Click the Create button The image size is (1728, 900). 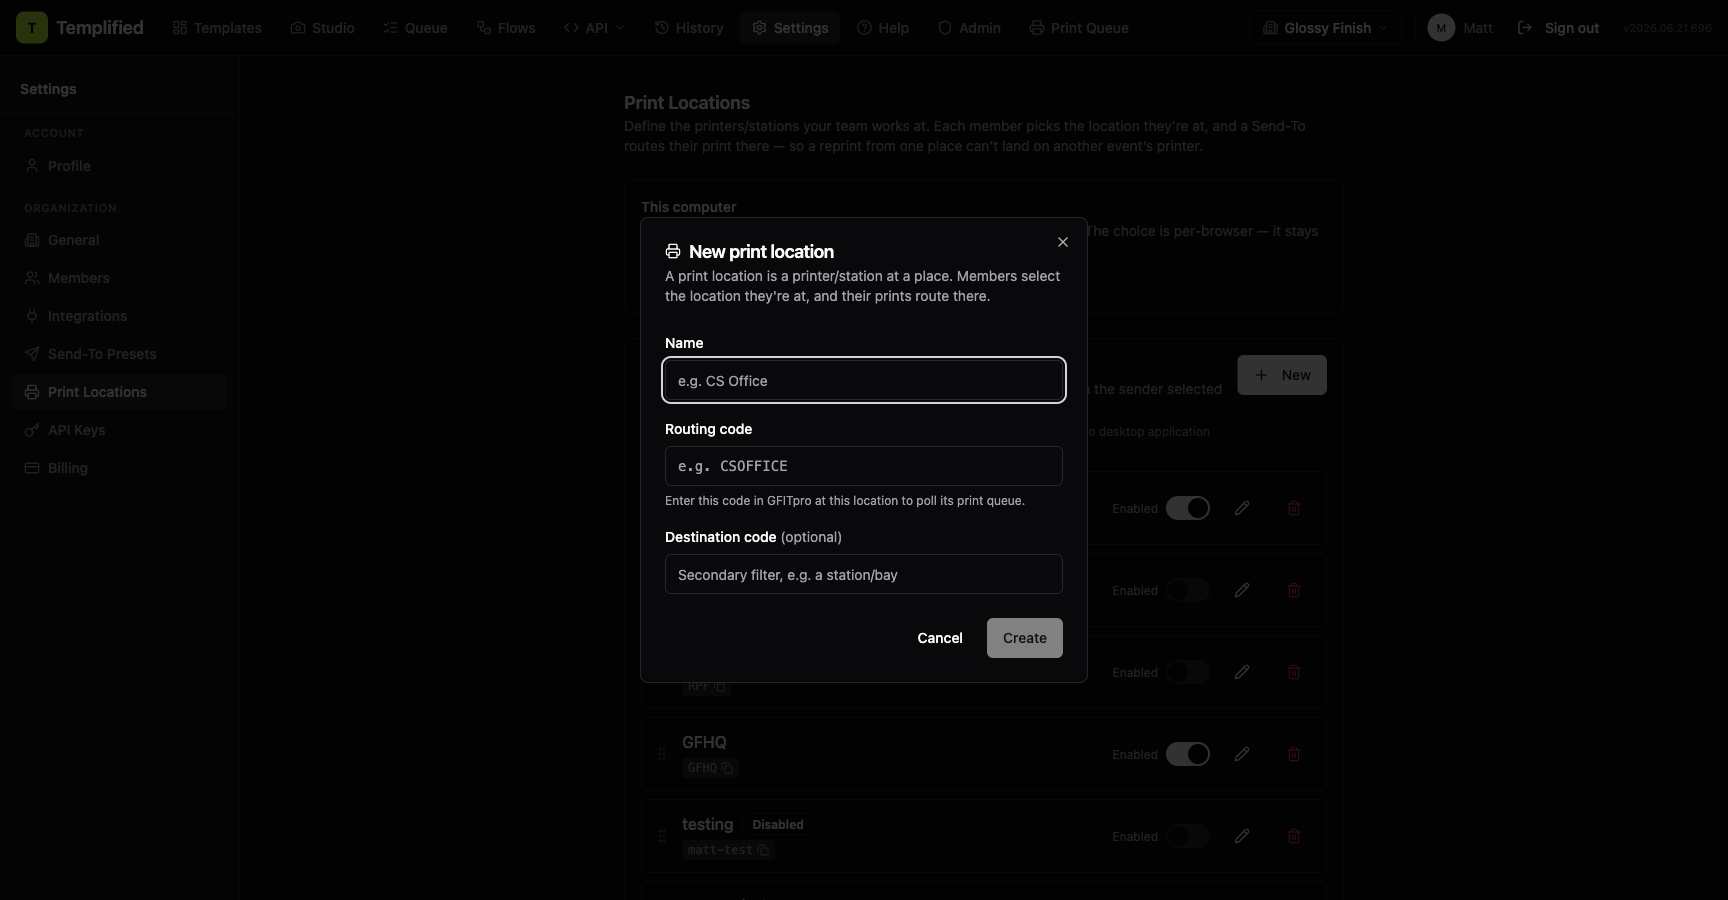(1025, 638)
